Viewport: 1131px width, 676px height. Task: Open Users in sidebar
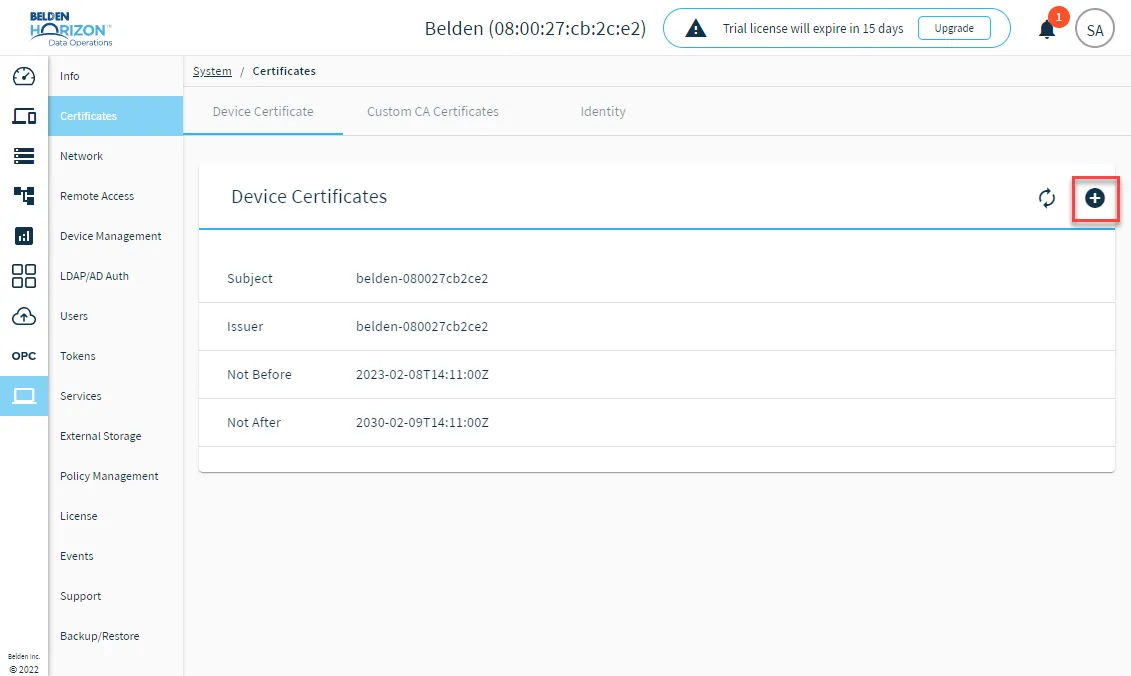click(115, 316)
